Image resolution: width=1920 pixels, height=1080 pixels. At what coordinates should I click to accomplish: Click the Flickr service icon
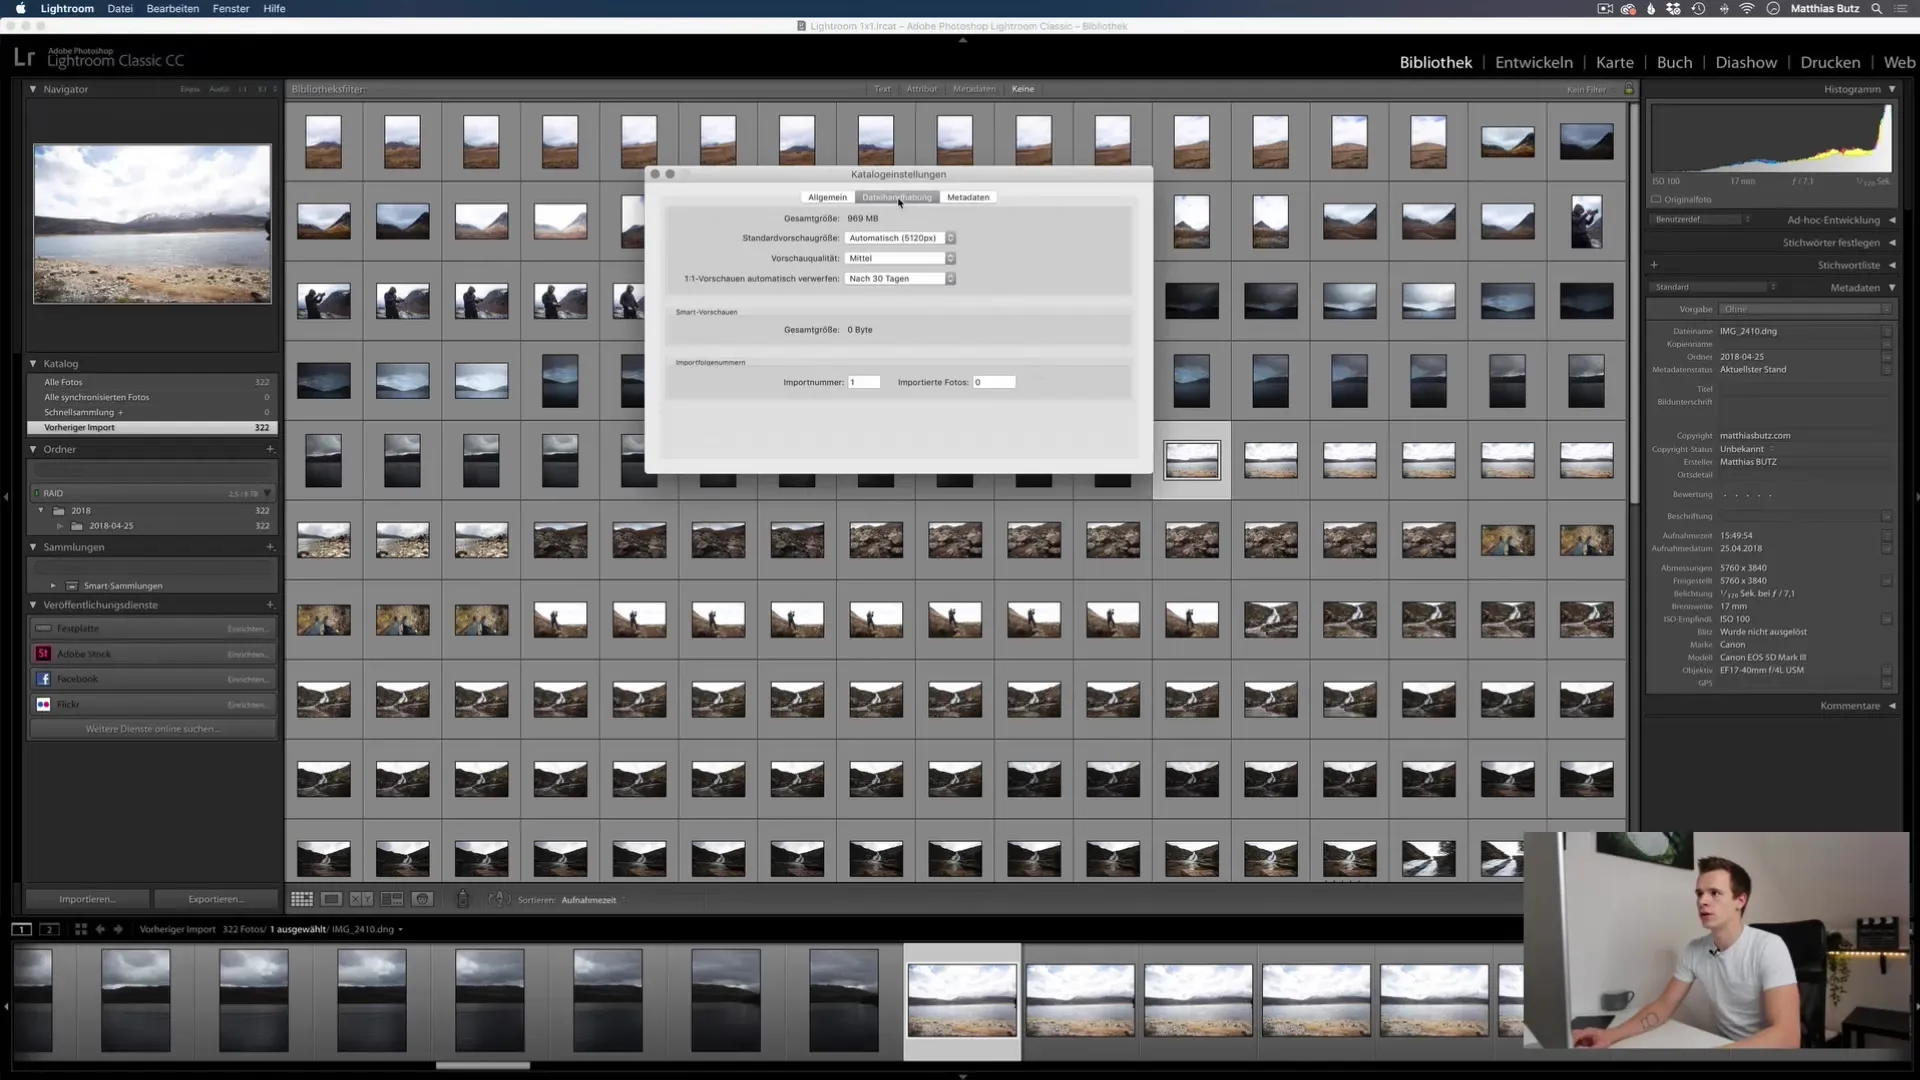[x=43, y=704]
